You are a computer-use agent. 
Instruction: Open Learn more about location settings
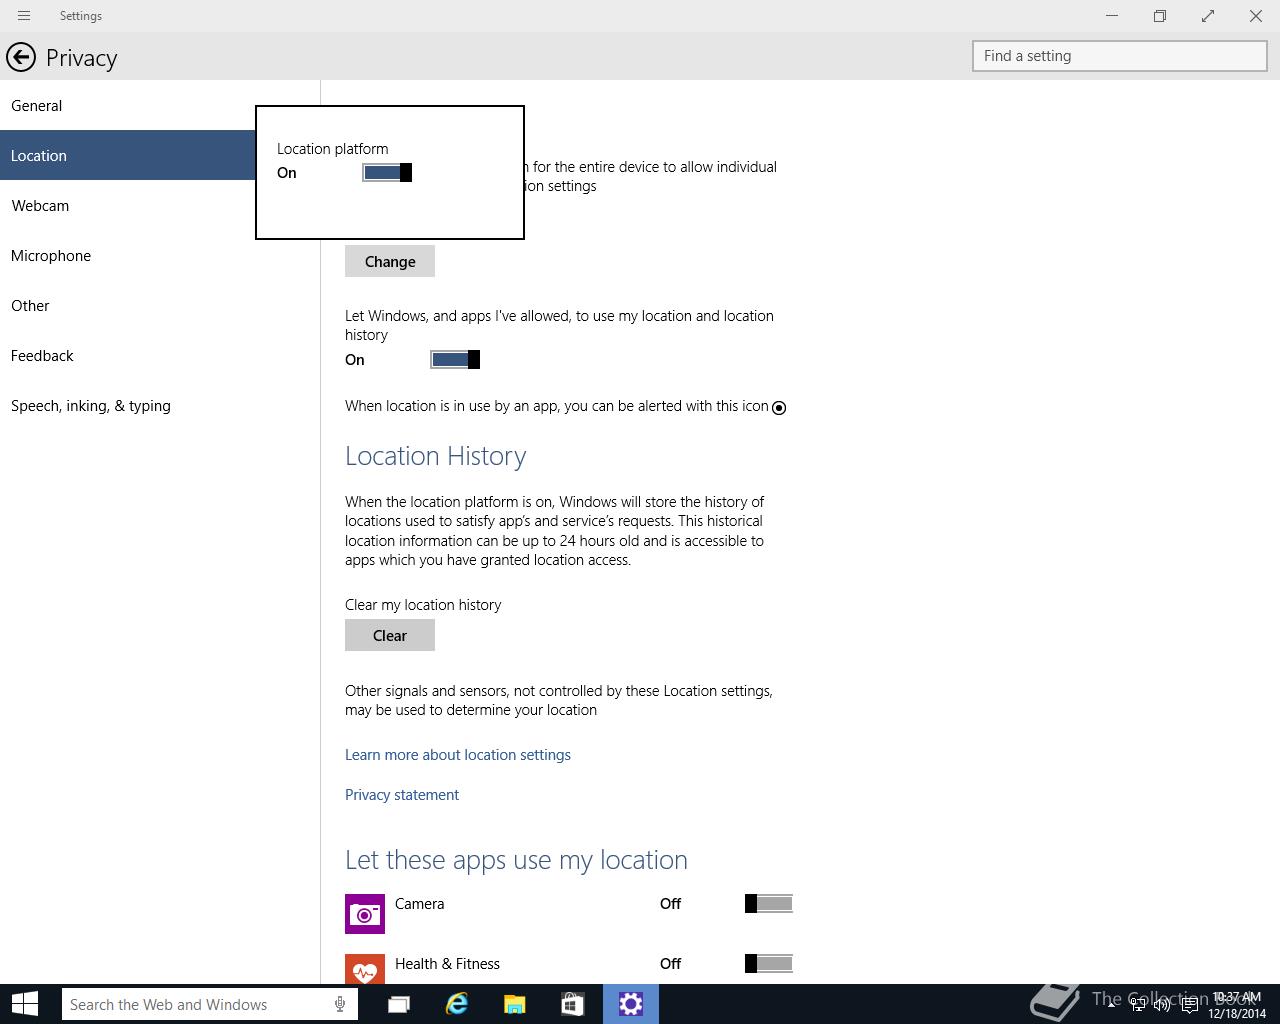point(458,755)
